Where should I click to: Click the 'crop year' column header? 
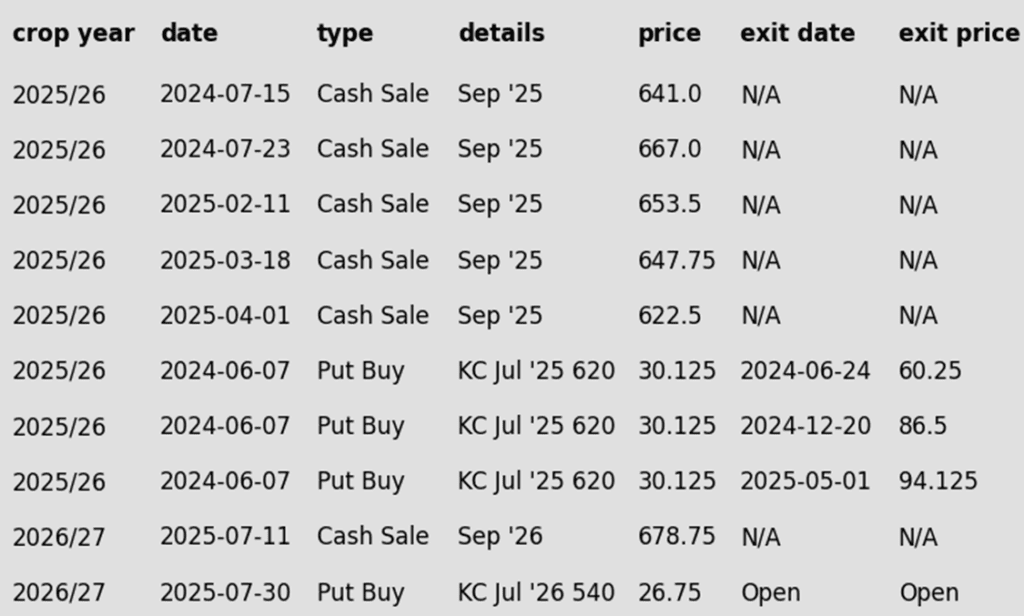(73, 33)
